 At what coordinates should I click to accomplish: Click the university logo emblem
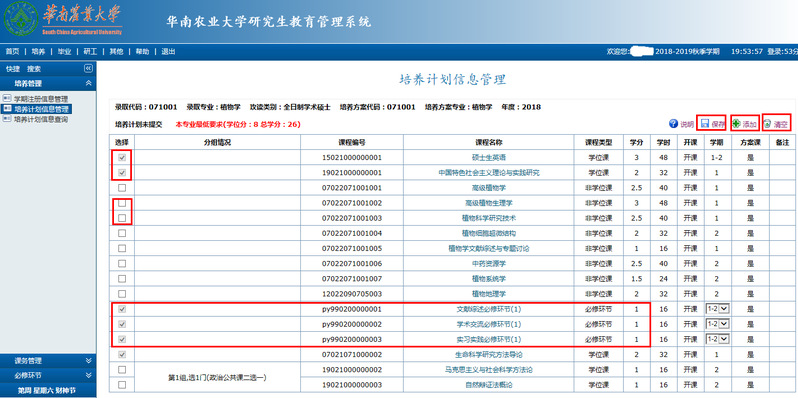click(21, 19)
